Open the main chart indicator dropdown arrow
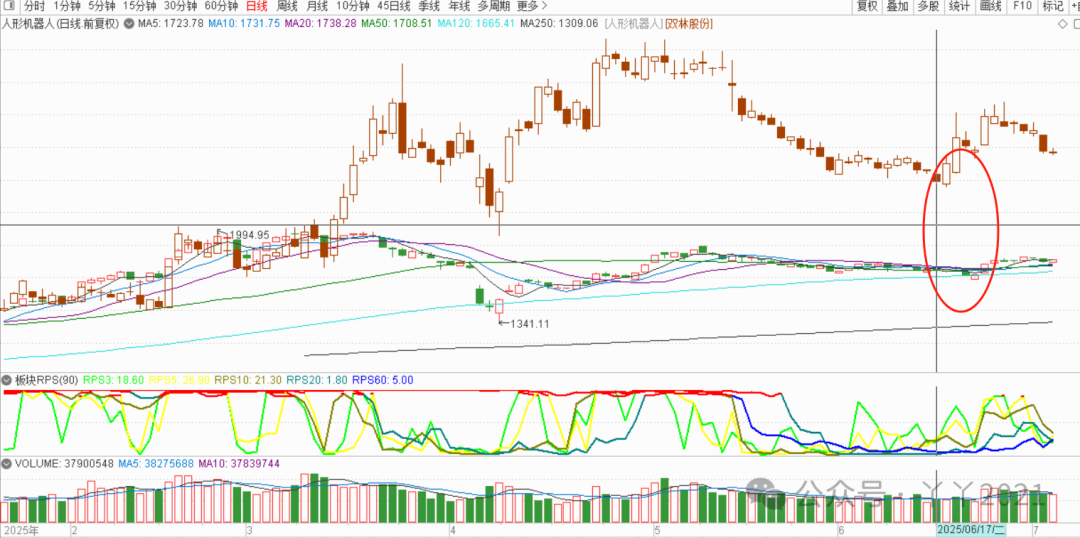 [128, 23]
